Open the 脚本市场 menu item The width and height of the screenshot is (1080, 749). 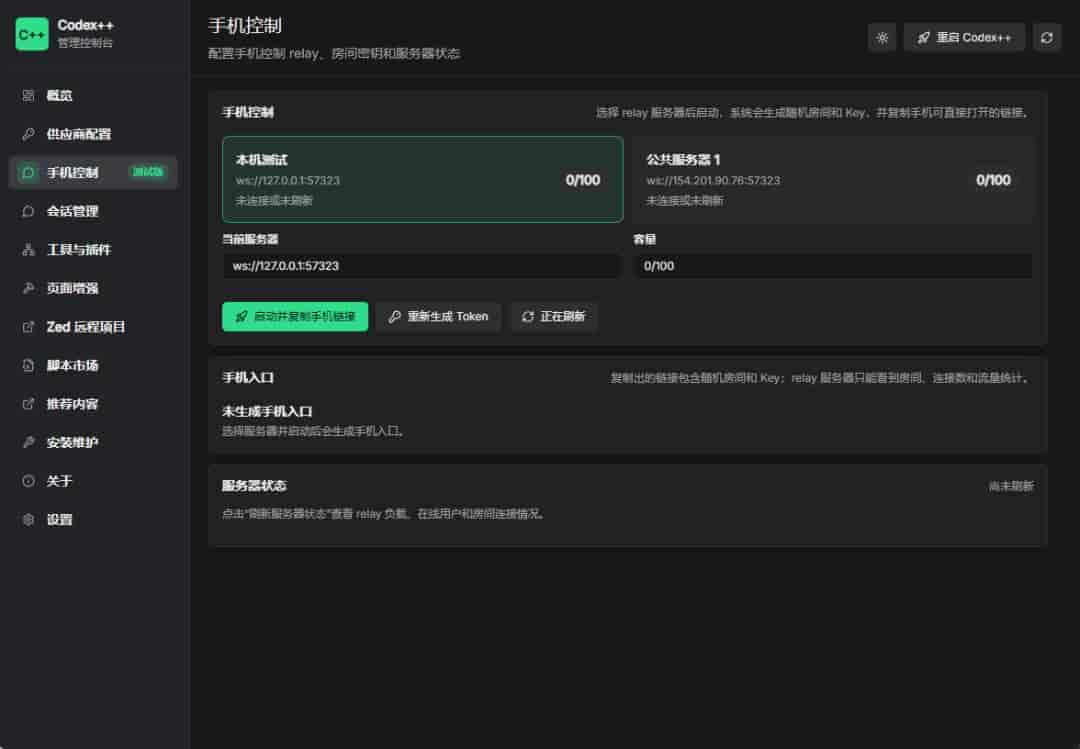tap(93, 366)
